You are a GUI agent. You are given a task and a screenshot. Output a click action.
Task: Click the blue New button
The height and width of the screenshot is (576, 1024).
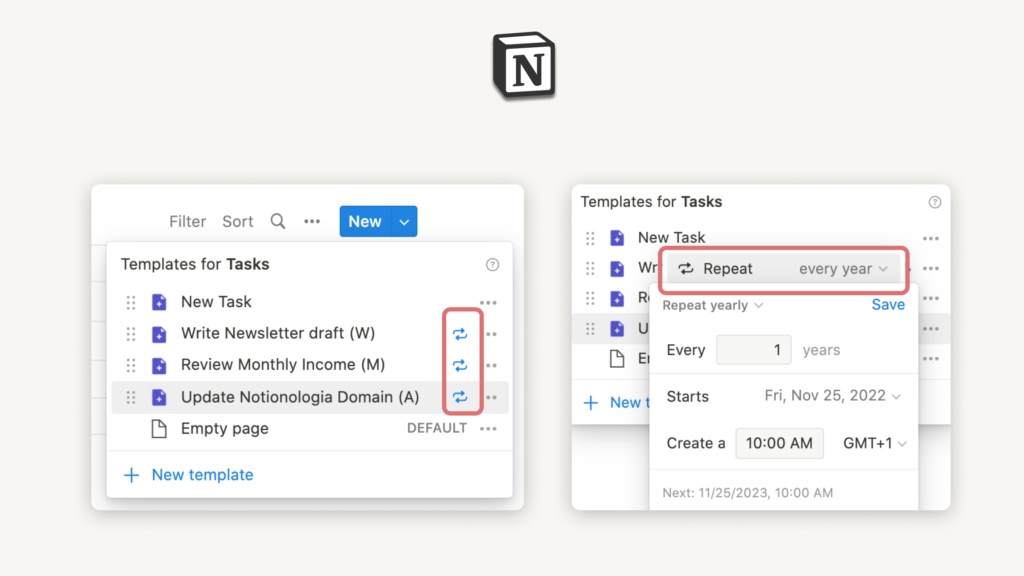click(x=365, y=221)
